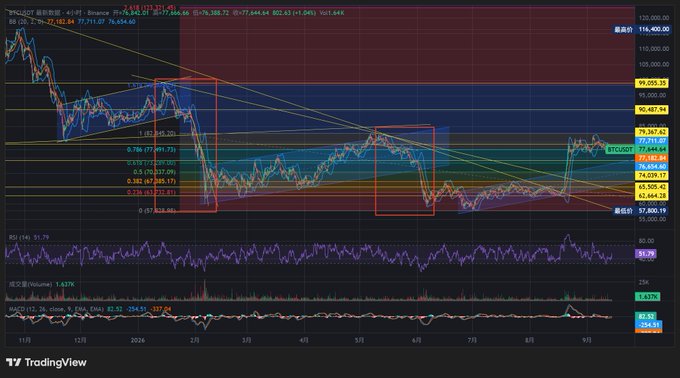The height and width of the screenshot is (378, 680).
Task: Click the 105,000.00 price axis tick
Action: [654, 64]
